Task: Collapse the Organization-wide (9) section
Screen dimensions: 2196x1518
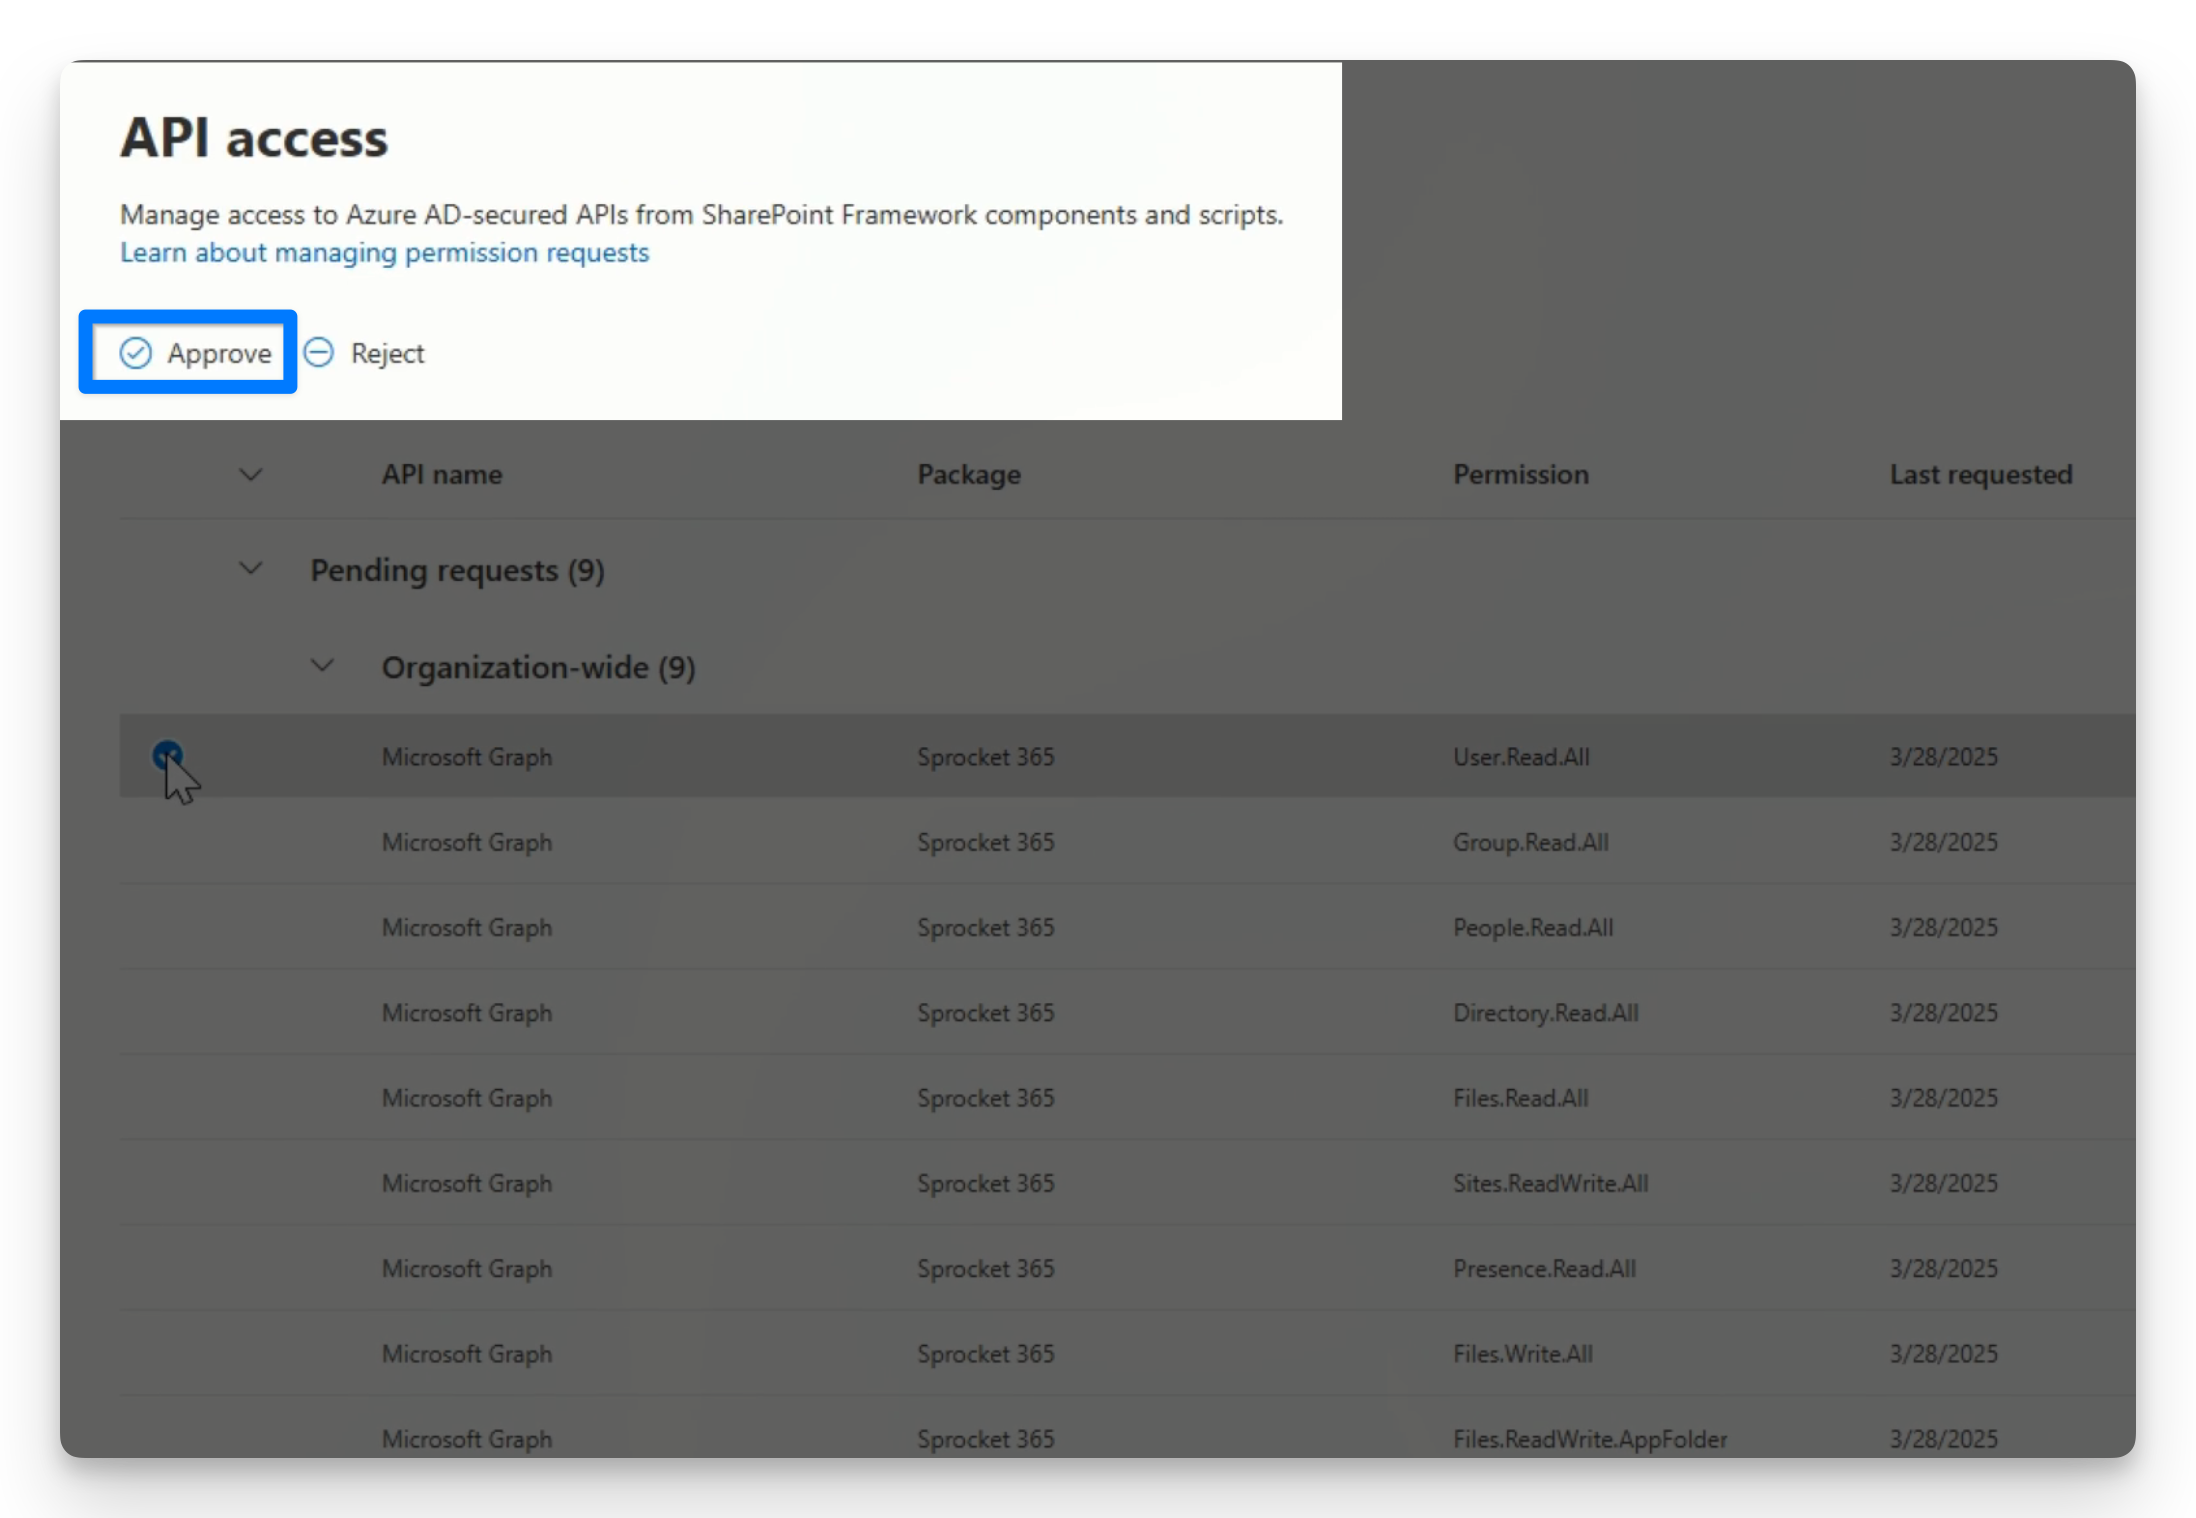Action: coord(321,665)
